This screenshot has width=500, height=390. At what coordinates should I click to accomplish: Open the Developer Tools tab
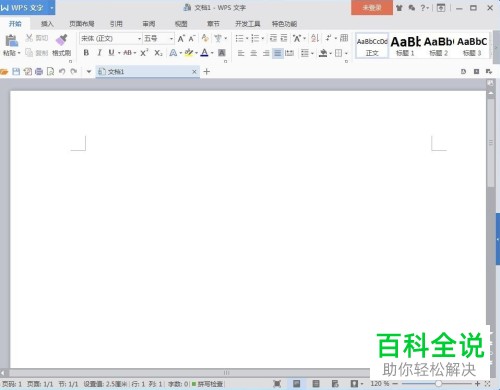[x=247, y=24]
